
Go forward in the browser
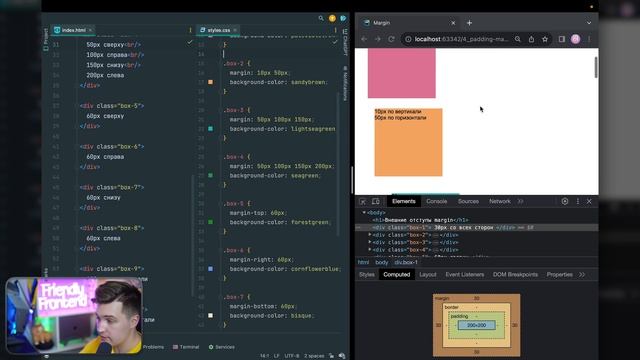coord(378,39)
